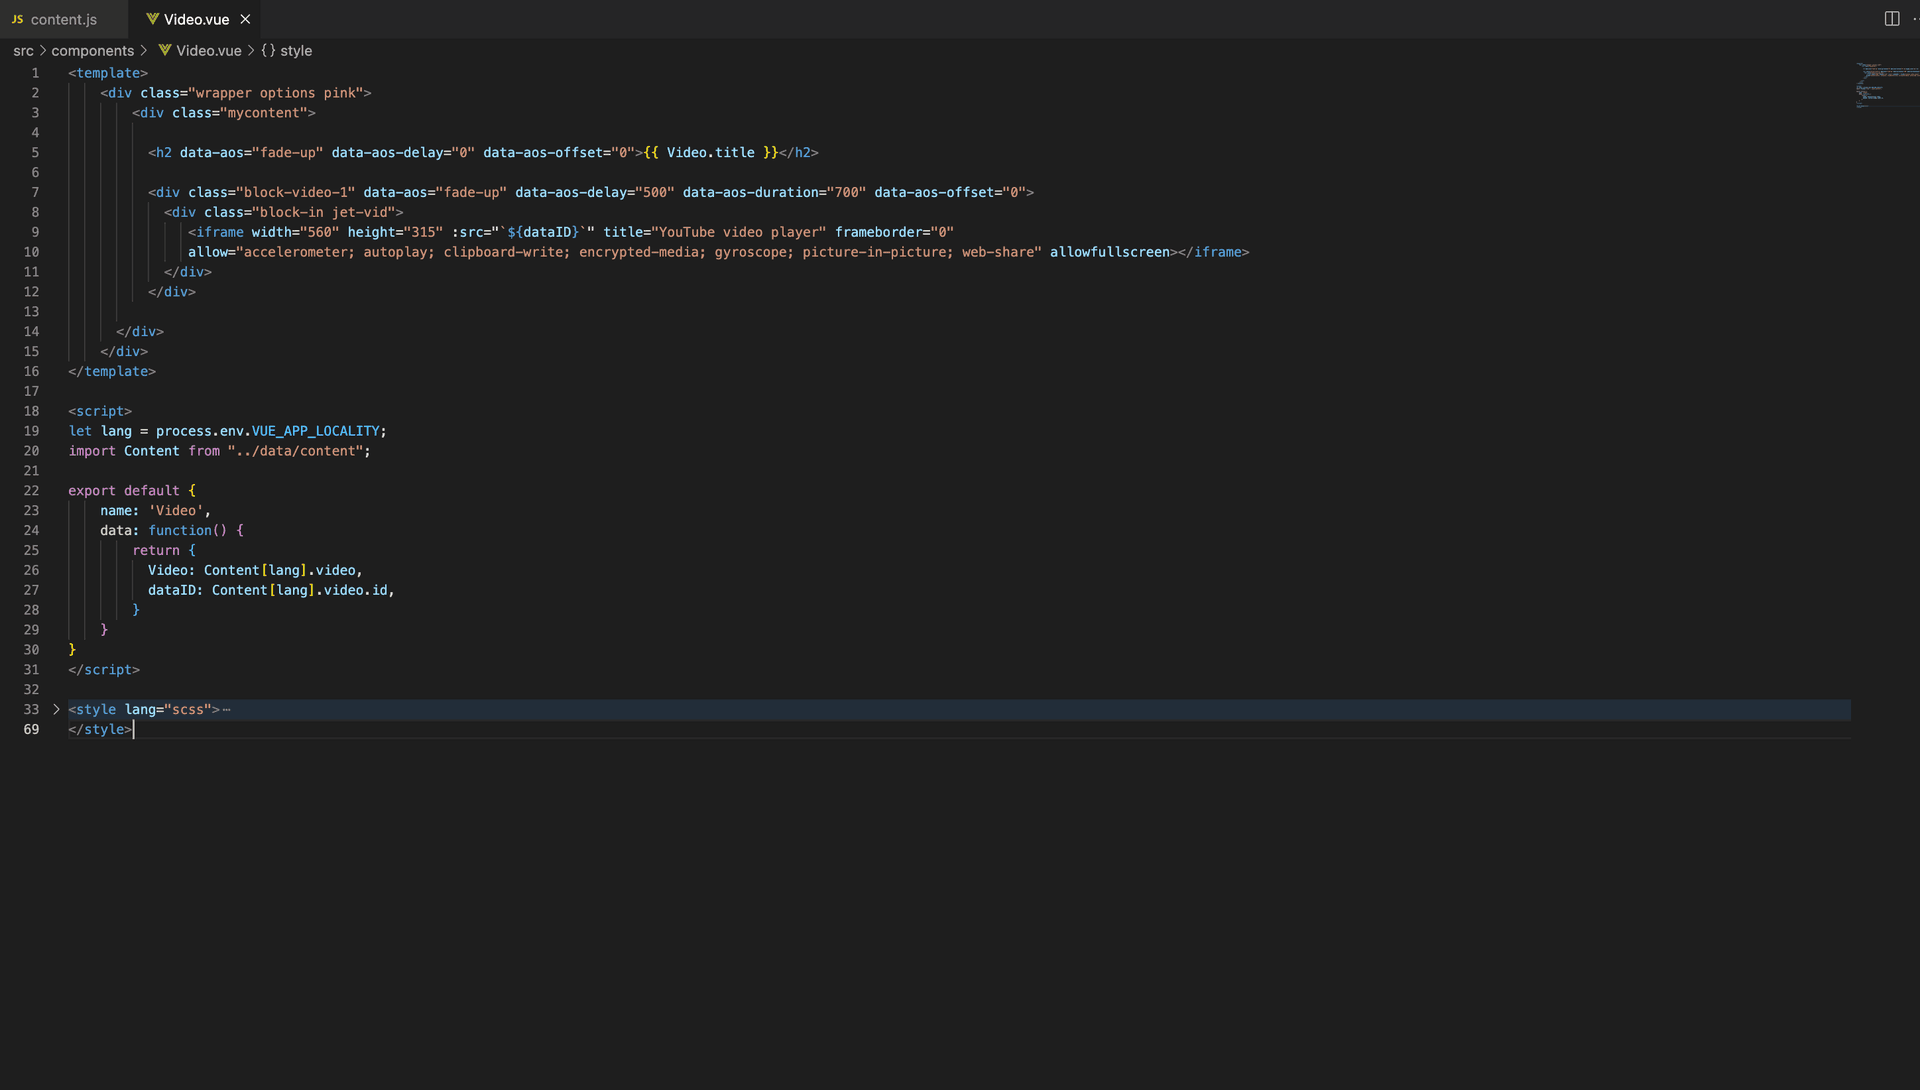Click the closing </style> tag
This screenshot has width=1920, height=1090.
(100, 730)
